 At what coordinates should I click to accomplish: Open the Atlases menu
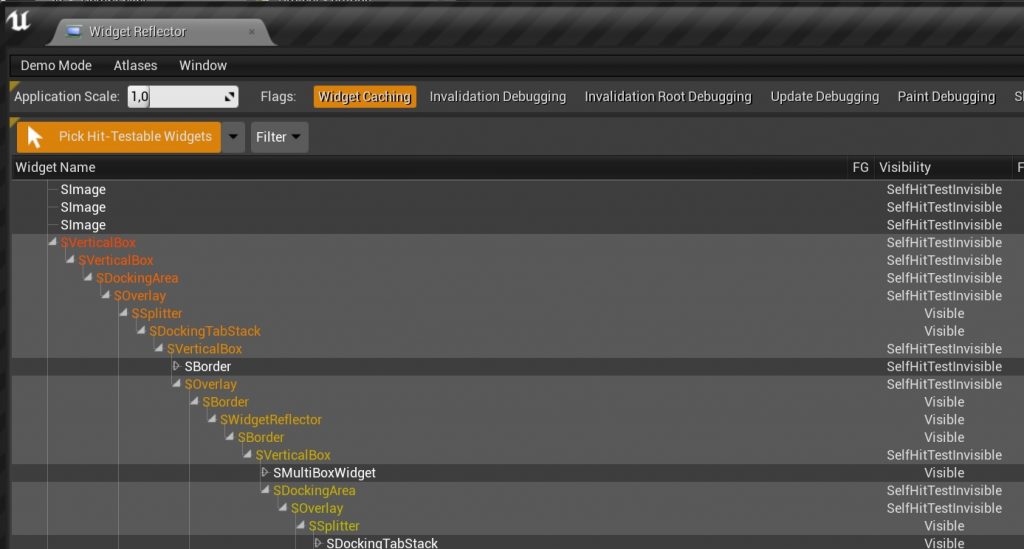(x=135, y=65)
